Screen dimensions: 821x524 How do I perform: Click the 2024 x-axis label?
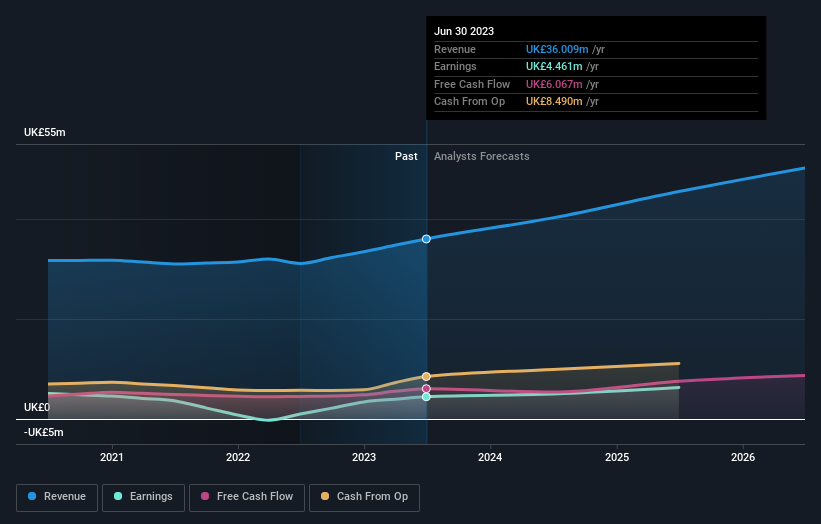(490, 457)
